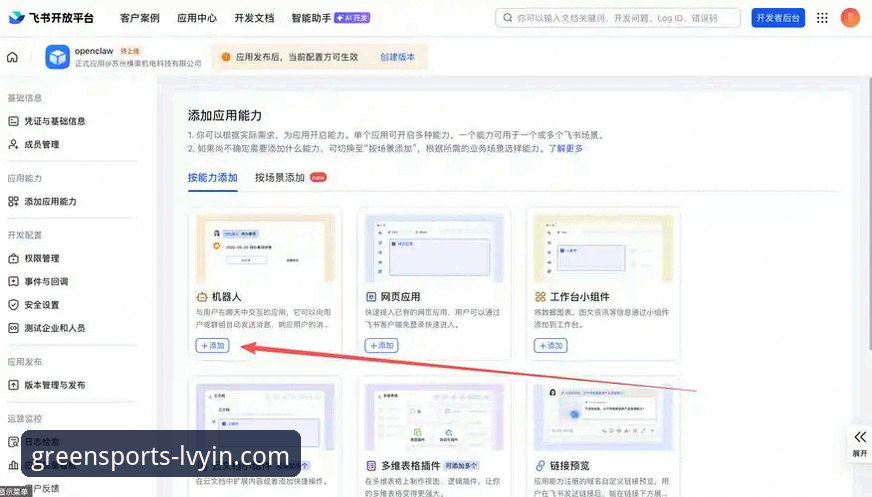Add the 网页应用 capability
The height and width of the screenshot is (497, 872).
tap(382, 345)
